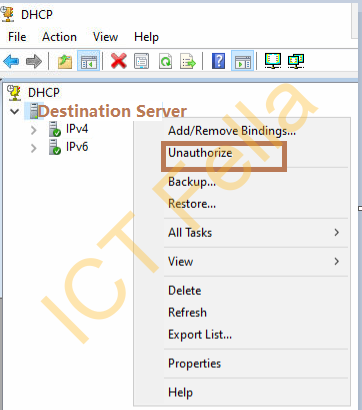
Task: Open the File menu
Action: click(x=17, y=37)
